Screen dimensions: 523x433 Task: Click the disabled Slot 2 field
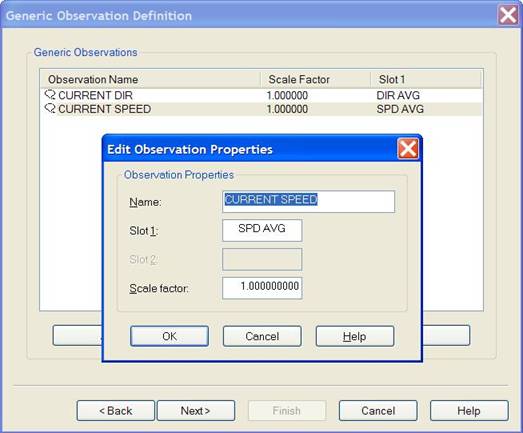tap(262, 259)
